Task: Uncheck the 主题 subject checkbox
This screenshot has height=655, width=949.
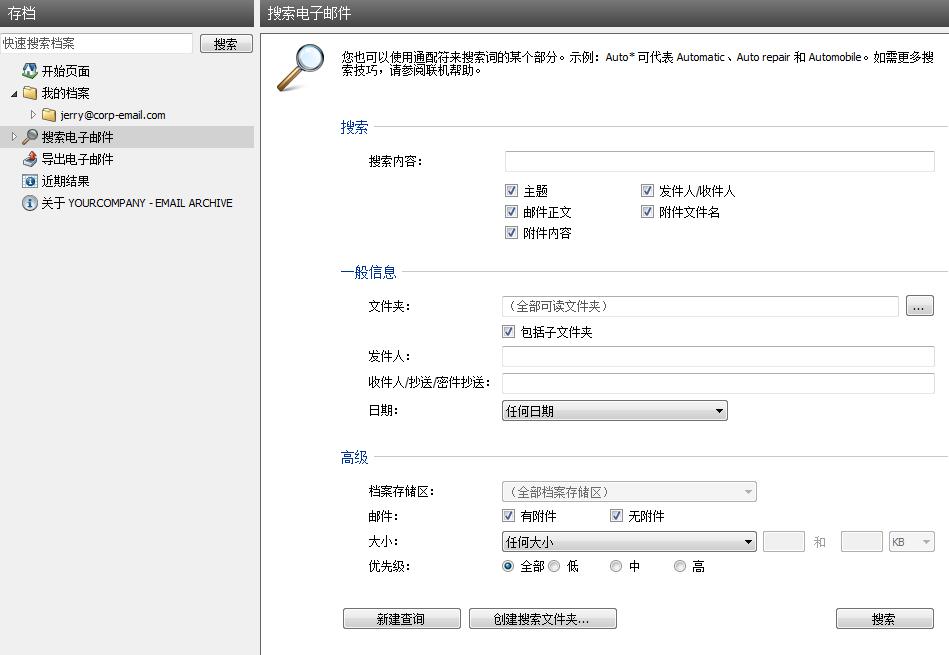Action: 512,191
